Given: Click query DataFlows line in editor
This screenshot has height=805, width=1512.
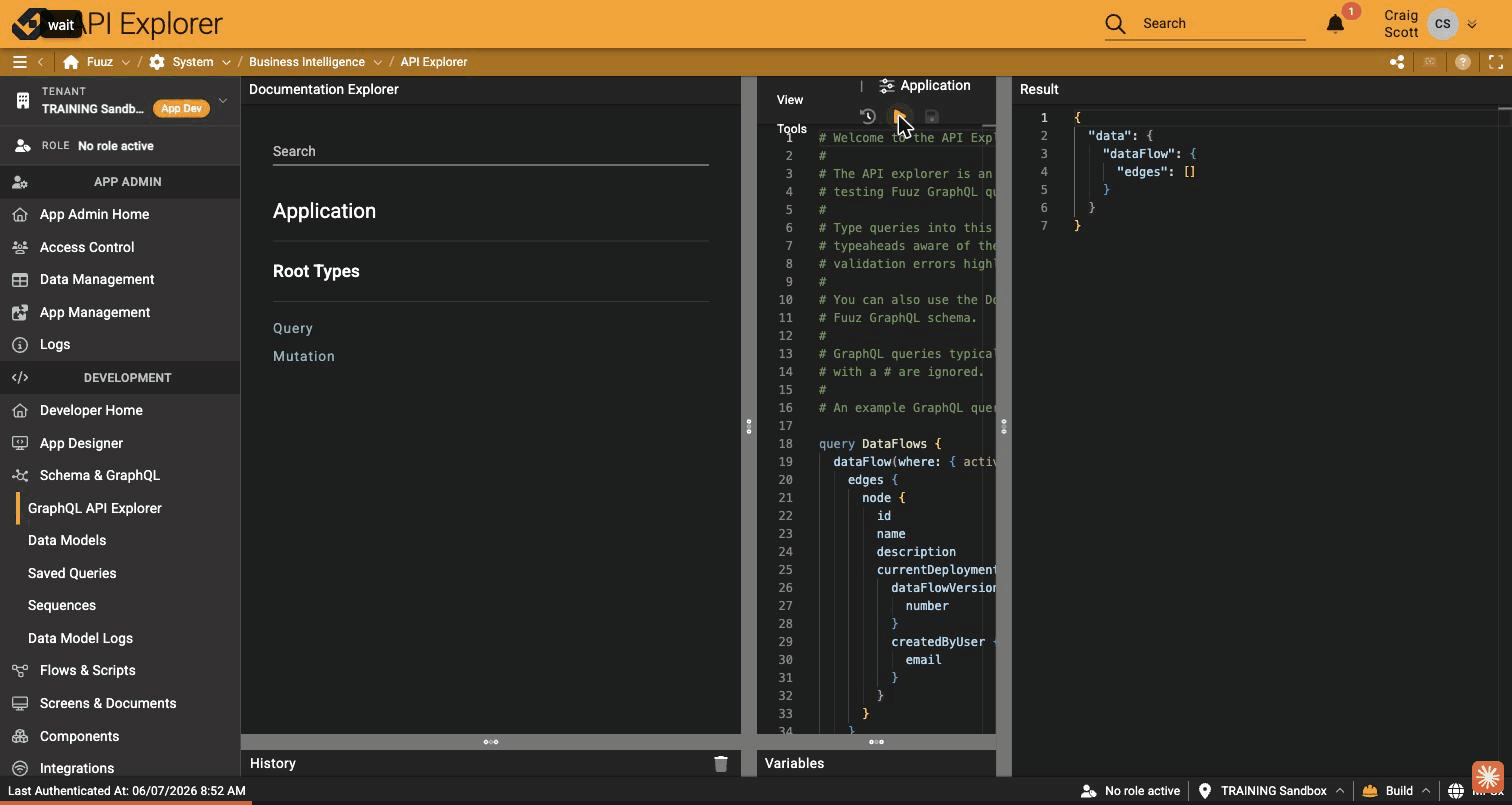Looking at the screenshot, I should 880,444.
